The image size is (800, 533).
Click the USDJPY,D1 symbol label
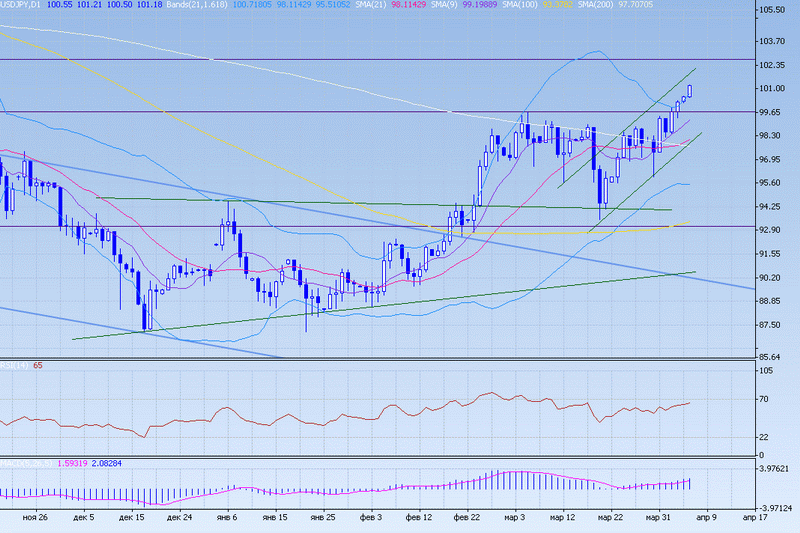(x=20, y=6)
